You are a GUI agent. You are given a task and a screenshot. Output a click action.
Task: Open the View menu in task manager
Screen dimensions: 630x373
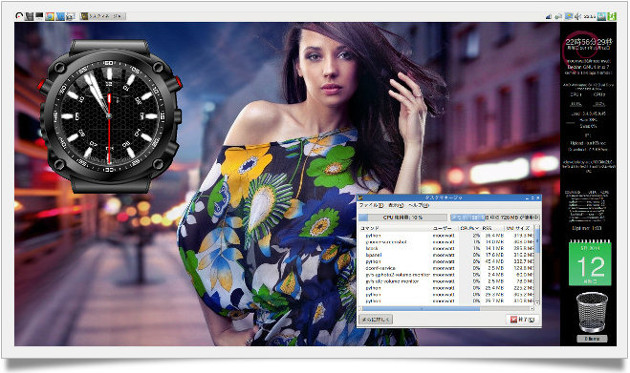coord(396,205)
